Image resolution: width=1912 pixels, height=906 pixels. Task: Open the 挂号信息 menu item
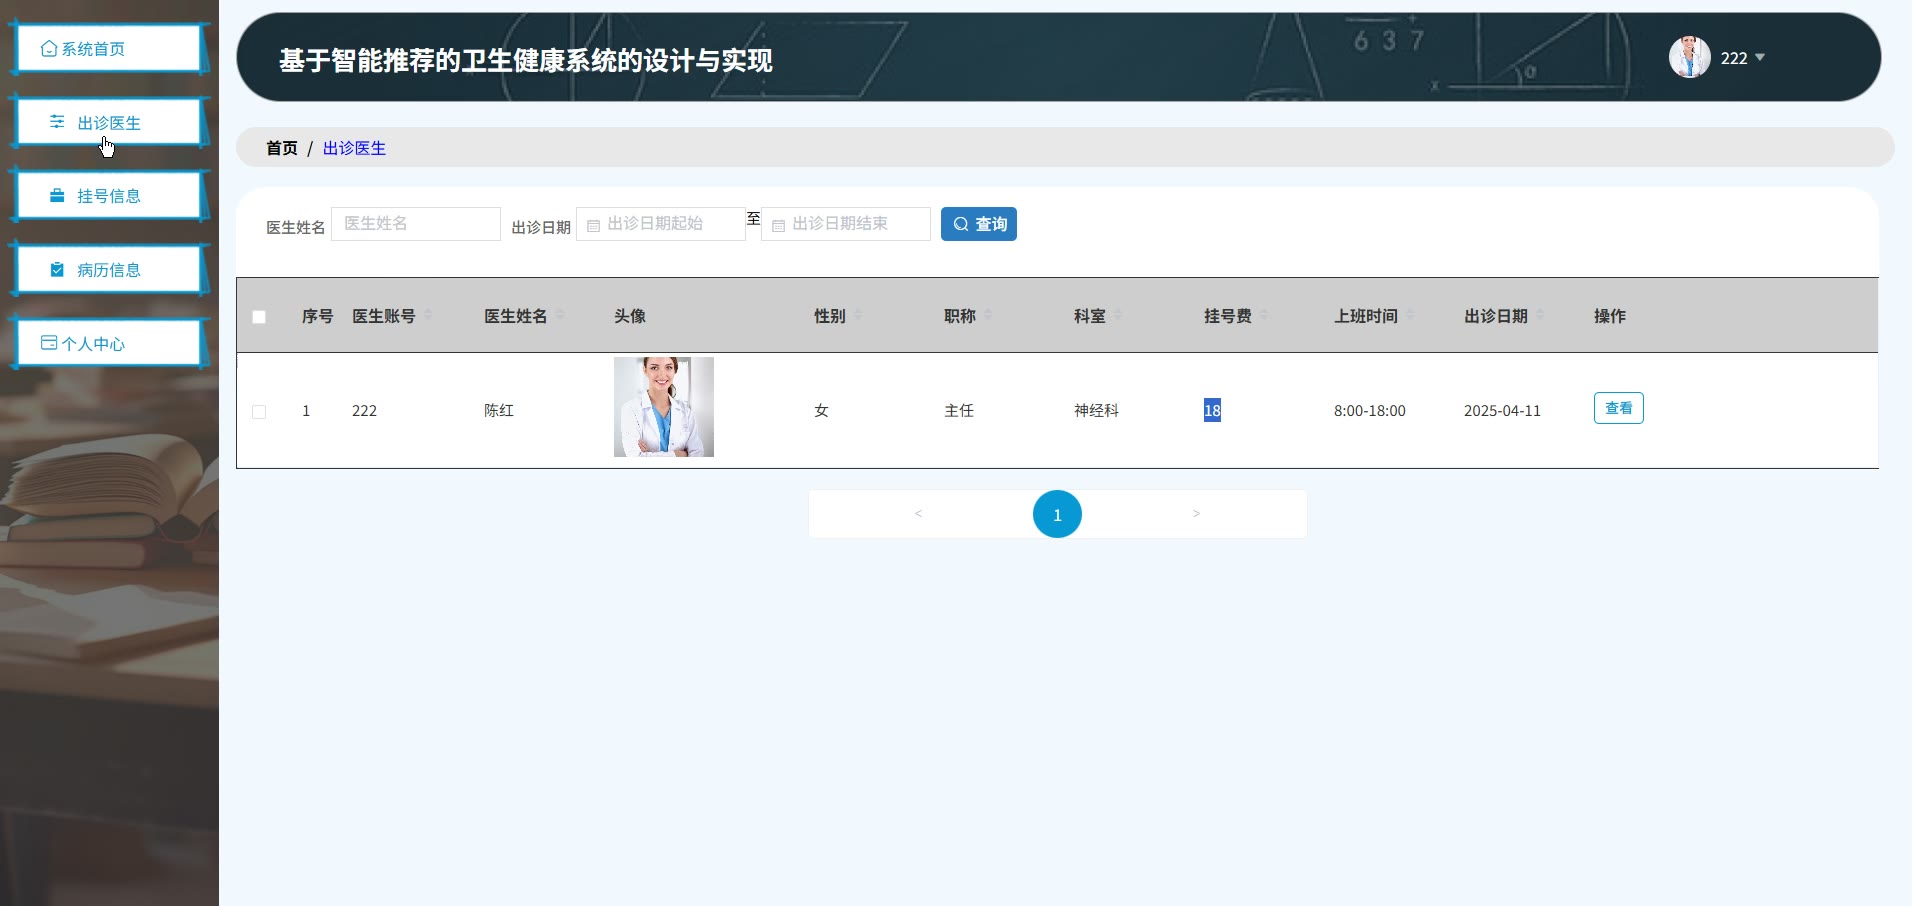pos(108,196)
